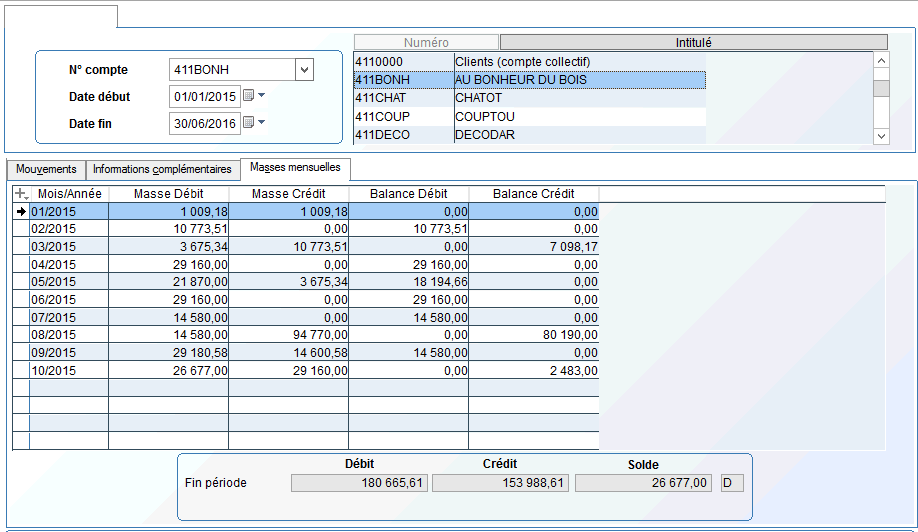Click the row arrow indicator beside 01/2015

[x=20, y=211]
